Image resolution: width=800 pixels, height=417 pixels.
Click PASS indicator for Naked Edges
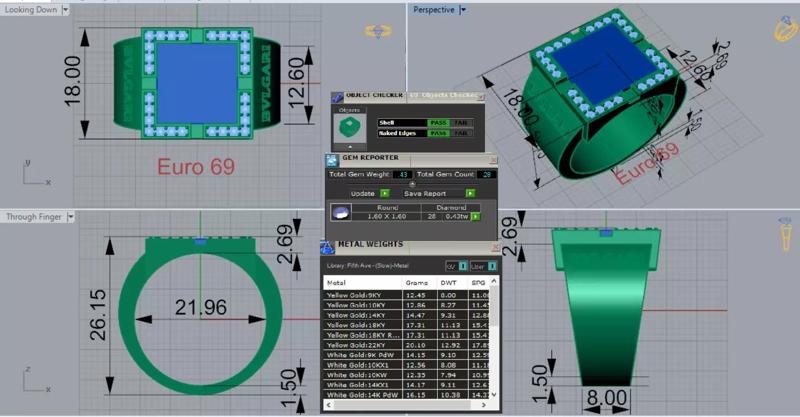(x=438, y=133)
